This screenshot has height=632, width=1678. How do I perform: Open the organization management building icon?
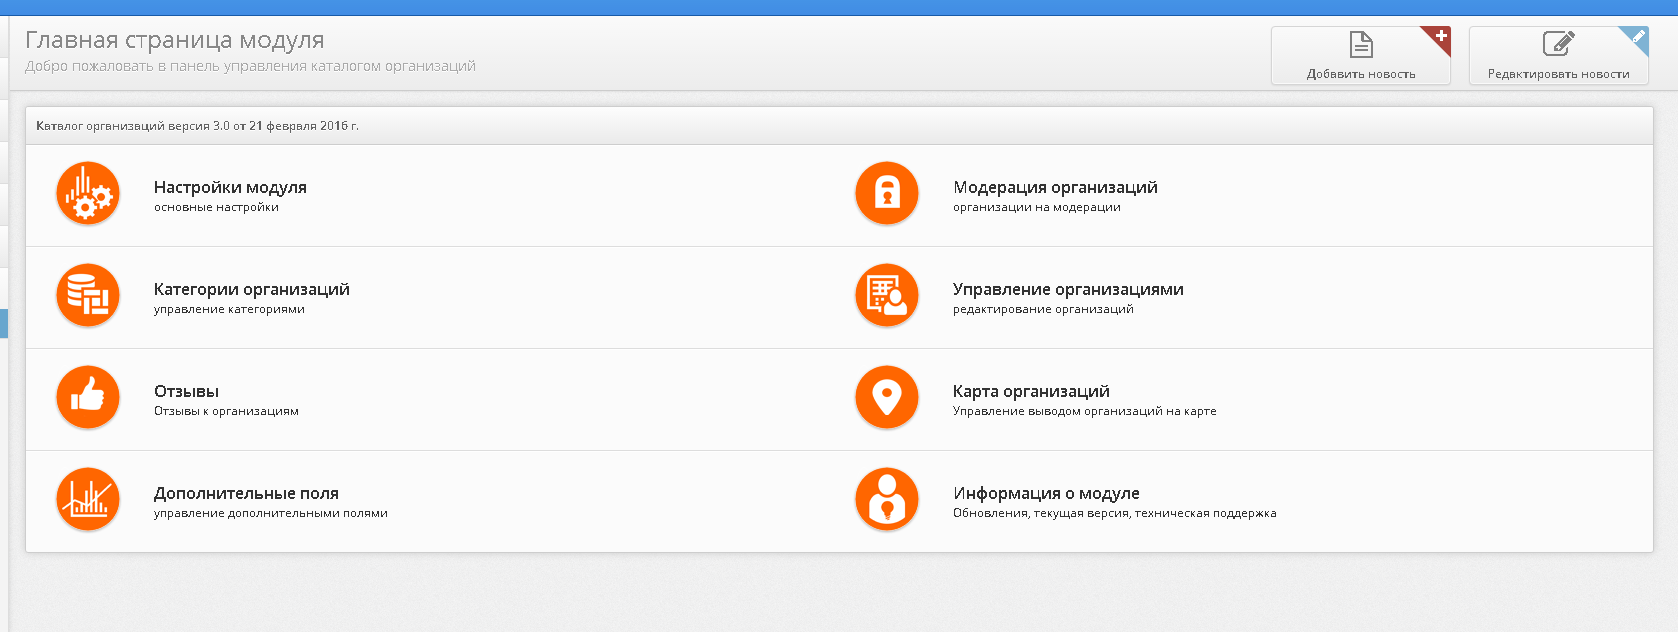pyautogui.click(x=887, y=295)
